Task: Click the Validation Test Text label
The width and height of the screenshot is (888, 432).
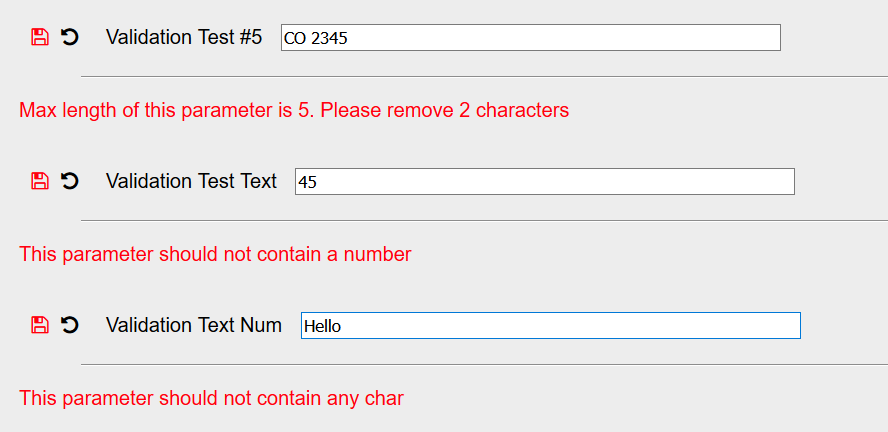Action: 191,181
